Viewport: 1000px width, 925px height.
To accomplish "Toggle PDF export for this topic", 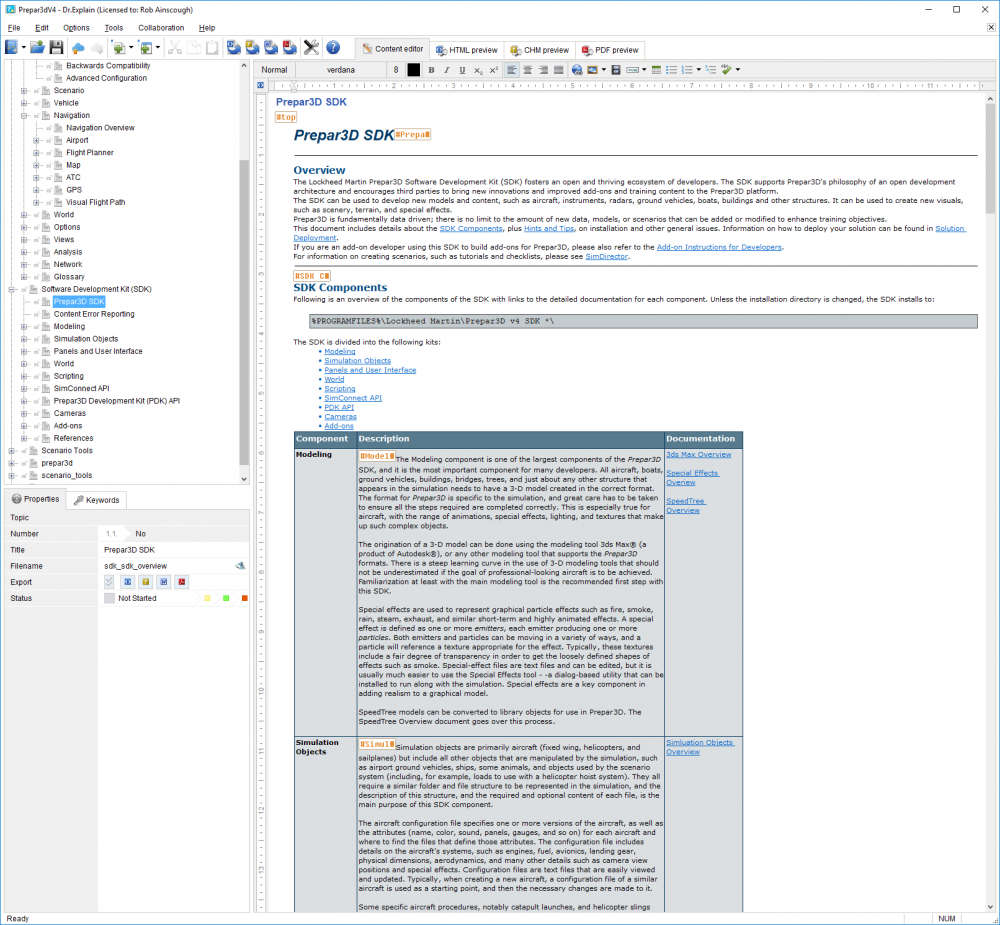I will tap(182, 582).
